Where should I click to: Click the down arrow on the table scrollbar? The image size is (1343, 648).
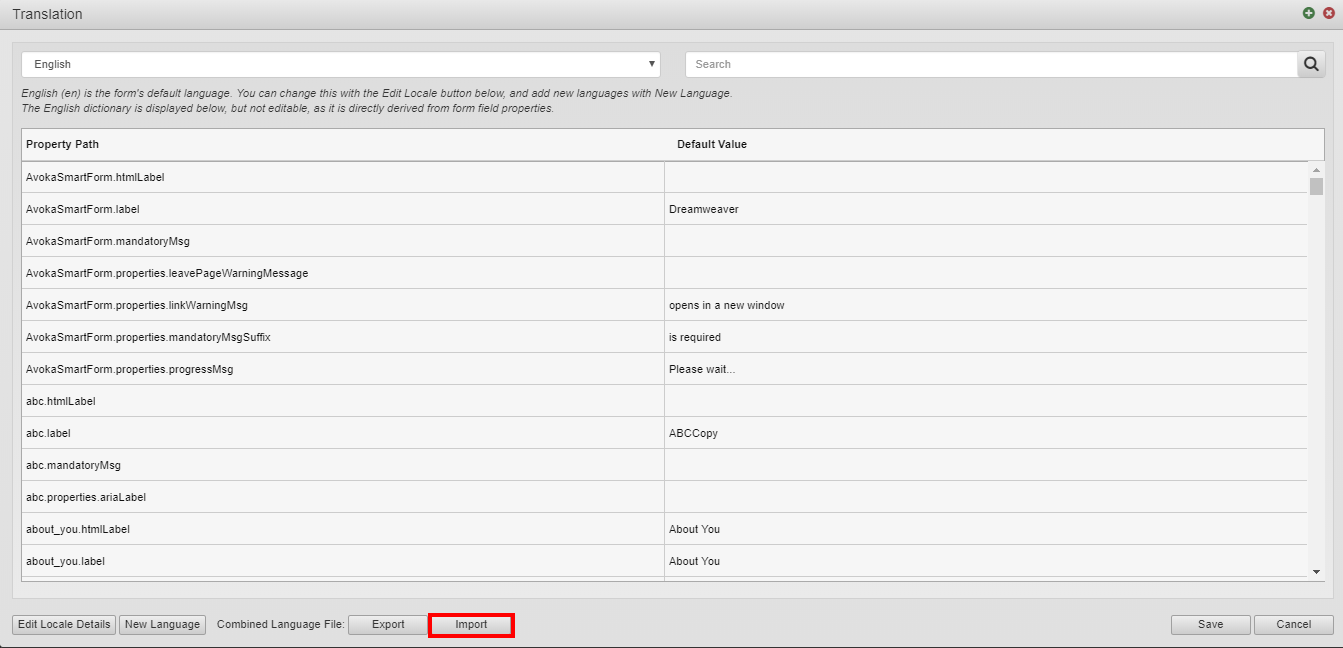click(1317, 570)
